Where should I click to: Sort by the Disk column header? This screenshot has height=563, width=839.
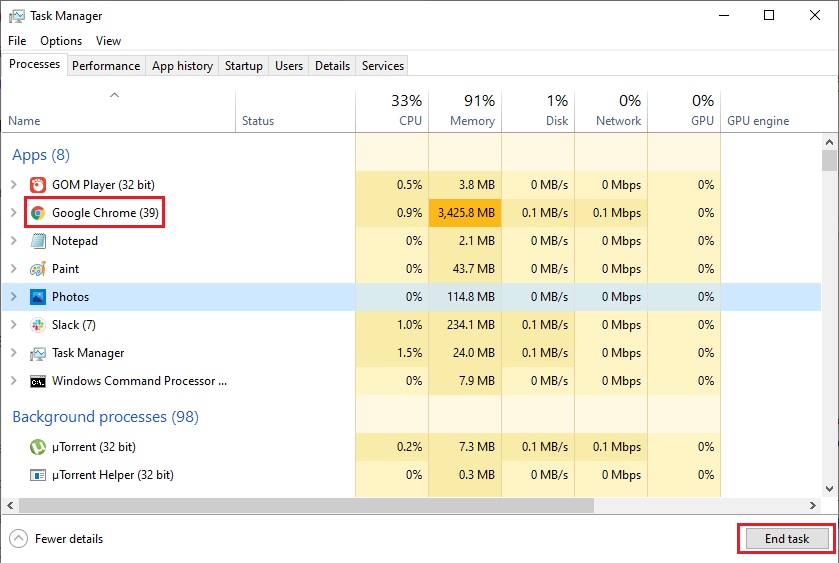coord(538,111)
